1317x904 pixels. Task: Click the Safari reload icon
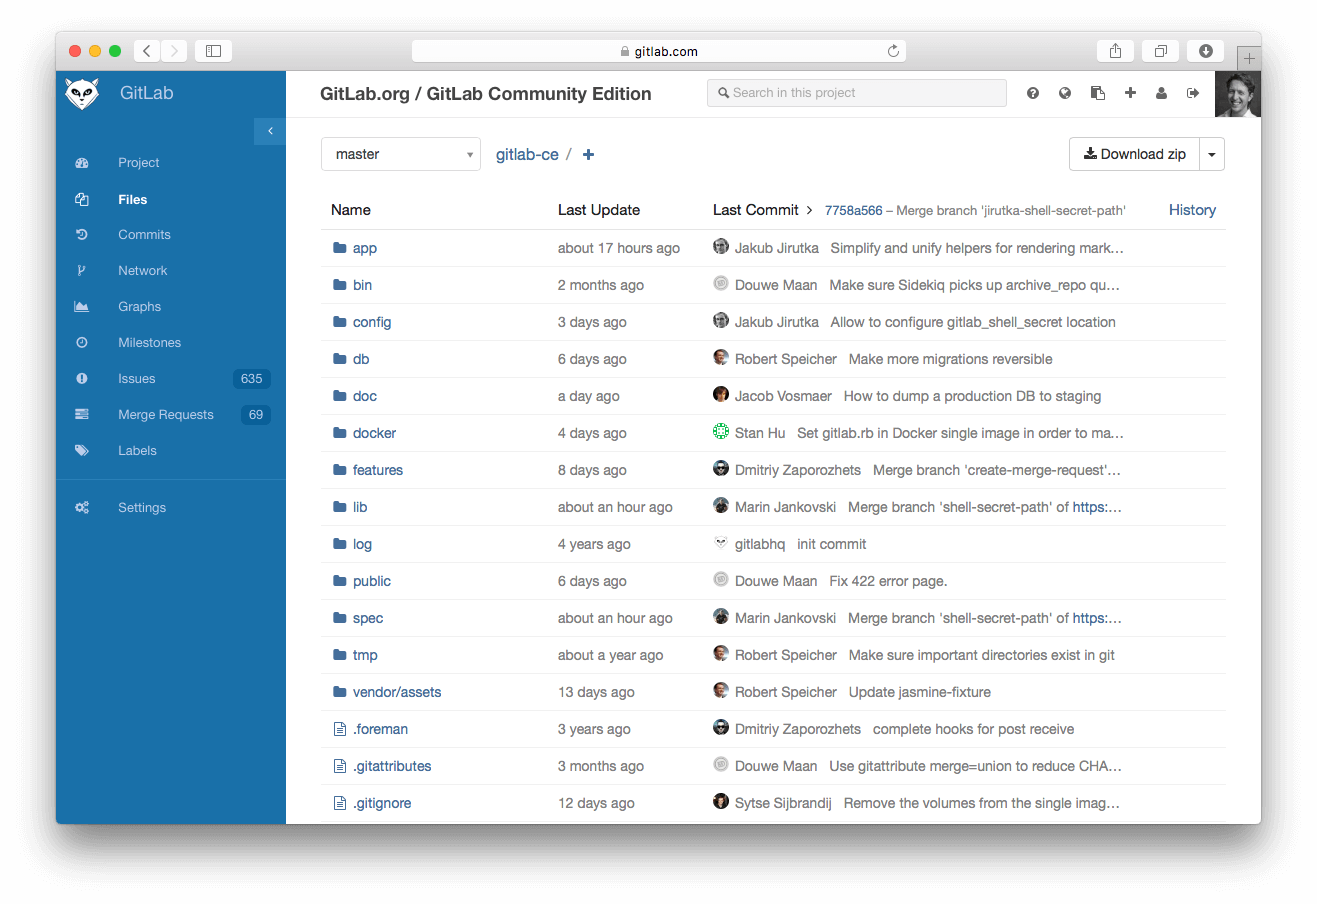893,51
